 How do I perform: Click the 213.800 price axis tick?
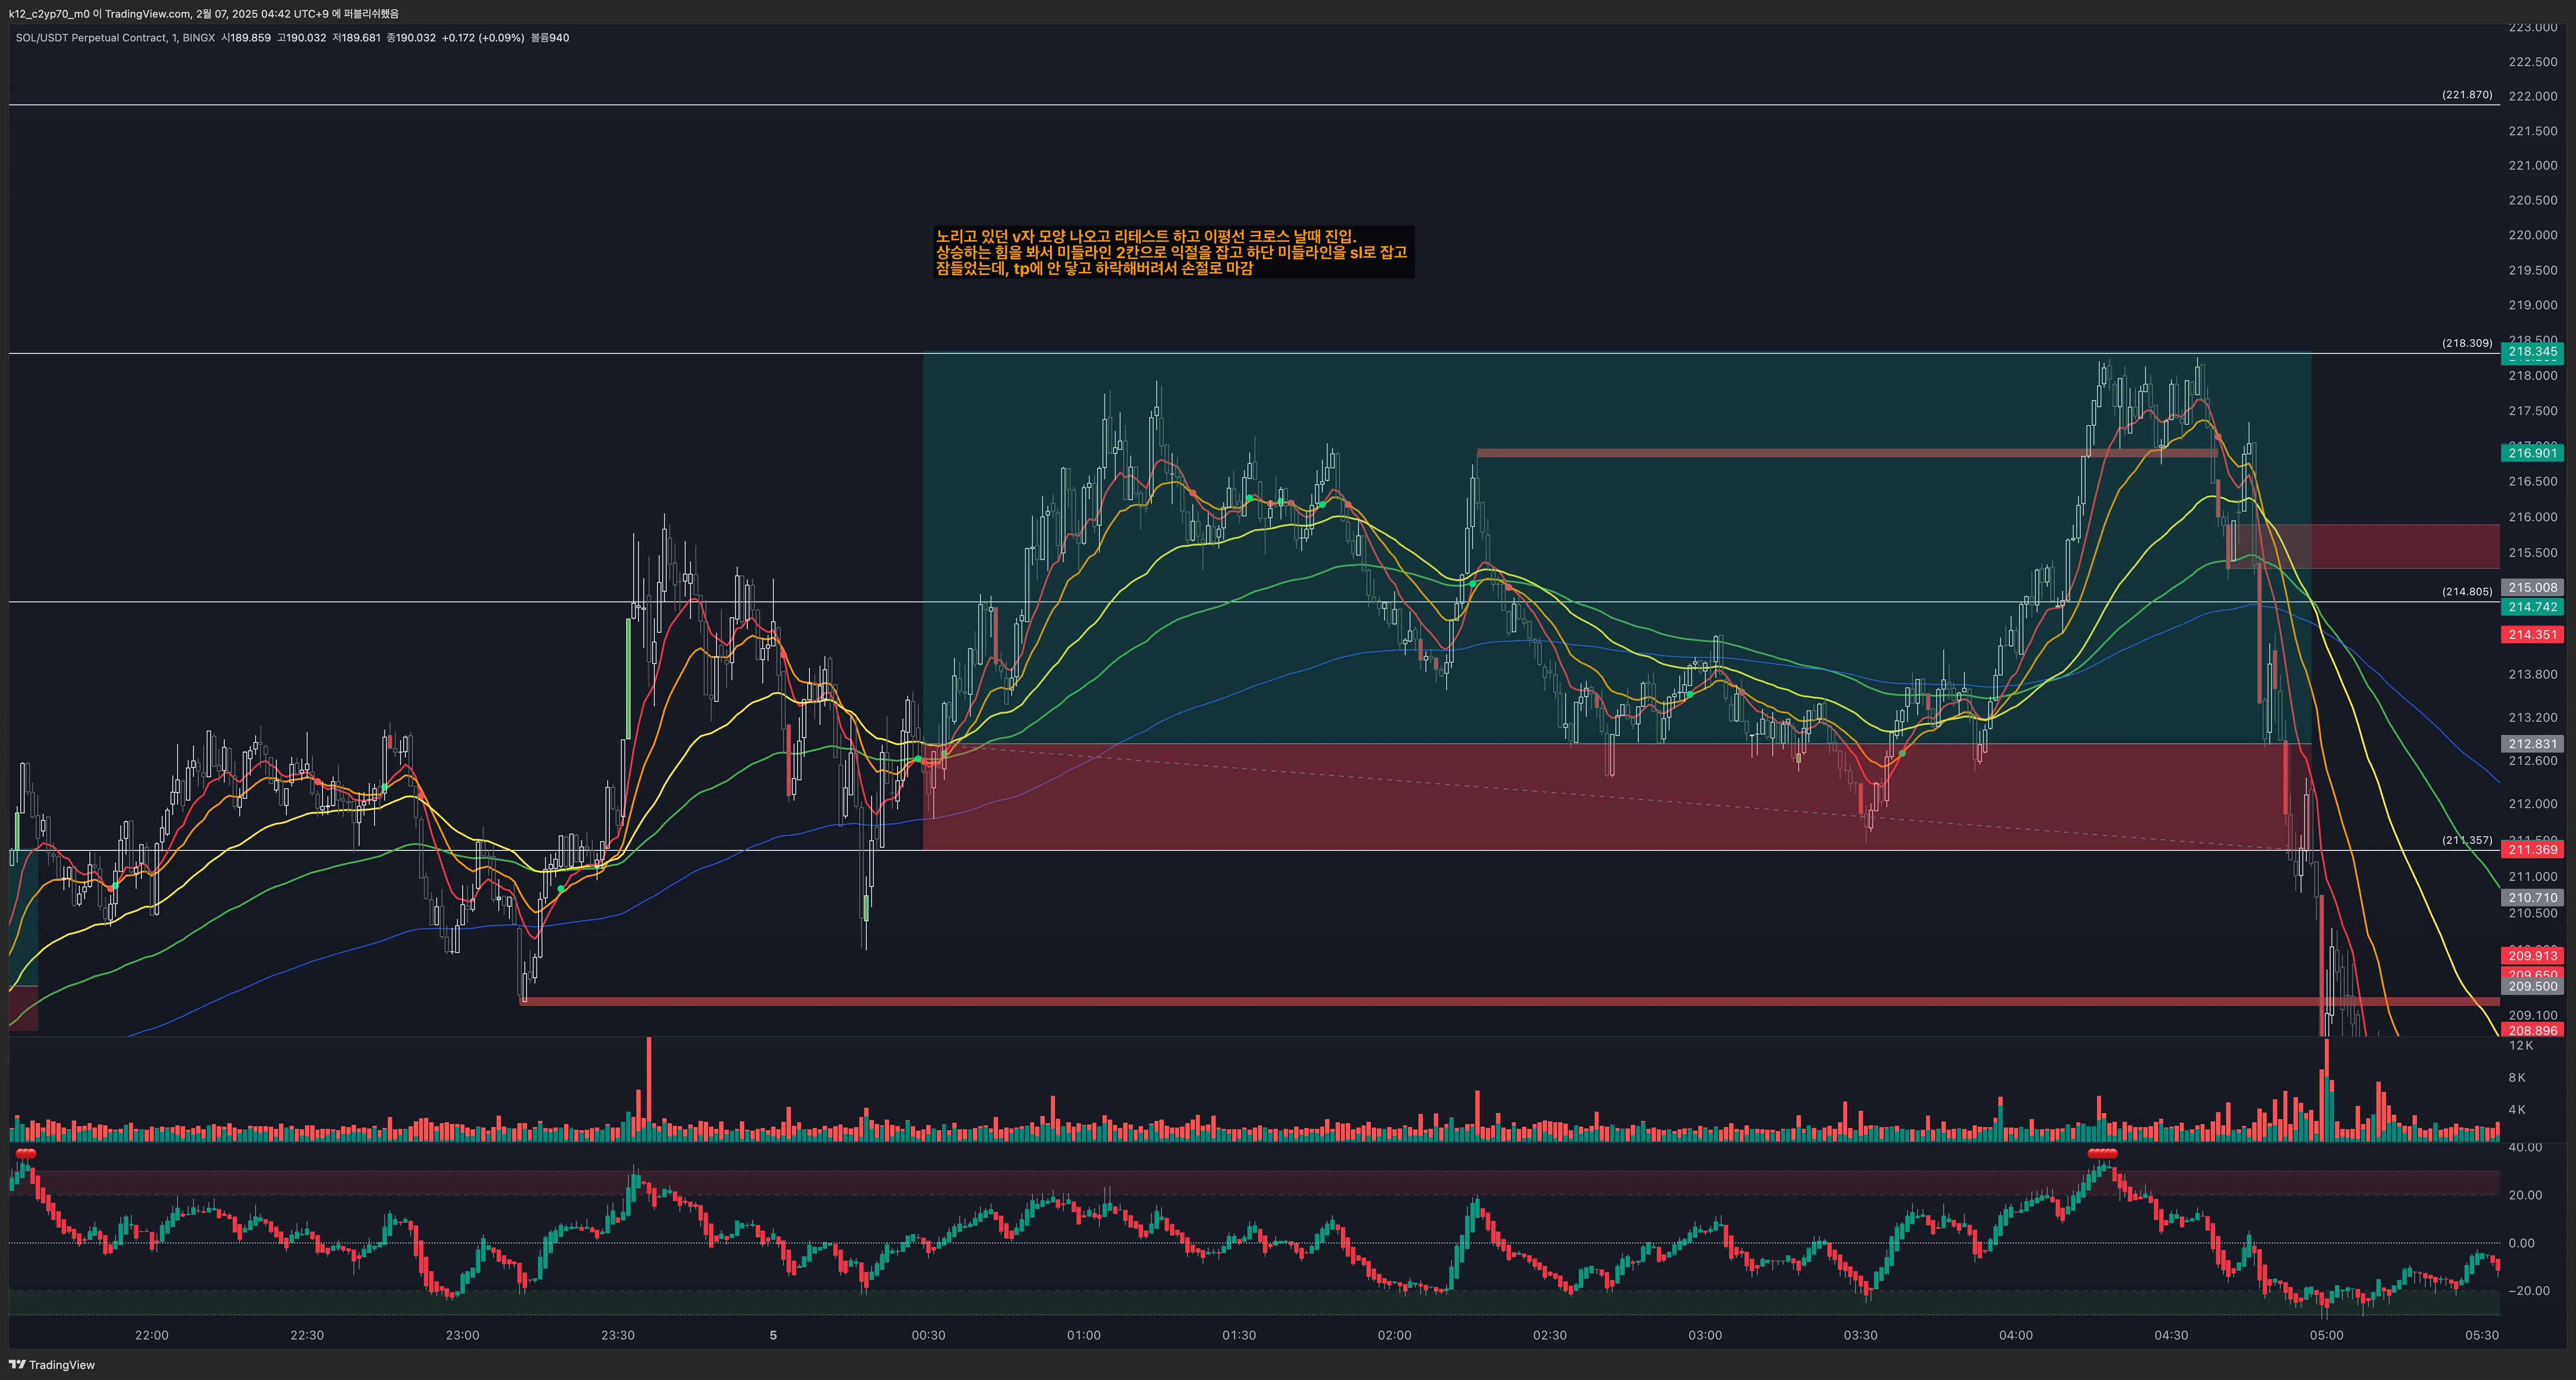click(2532, 675)
